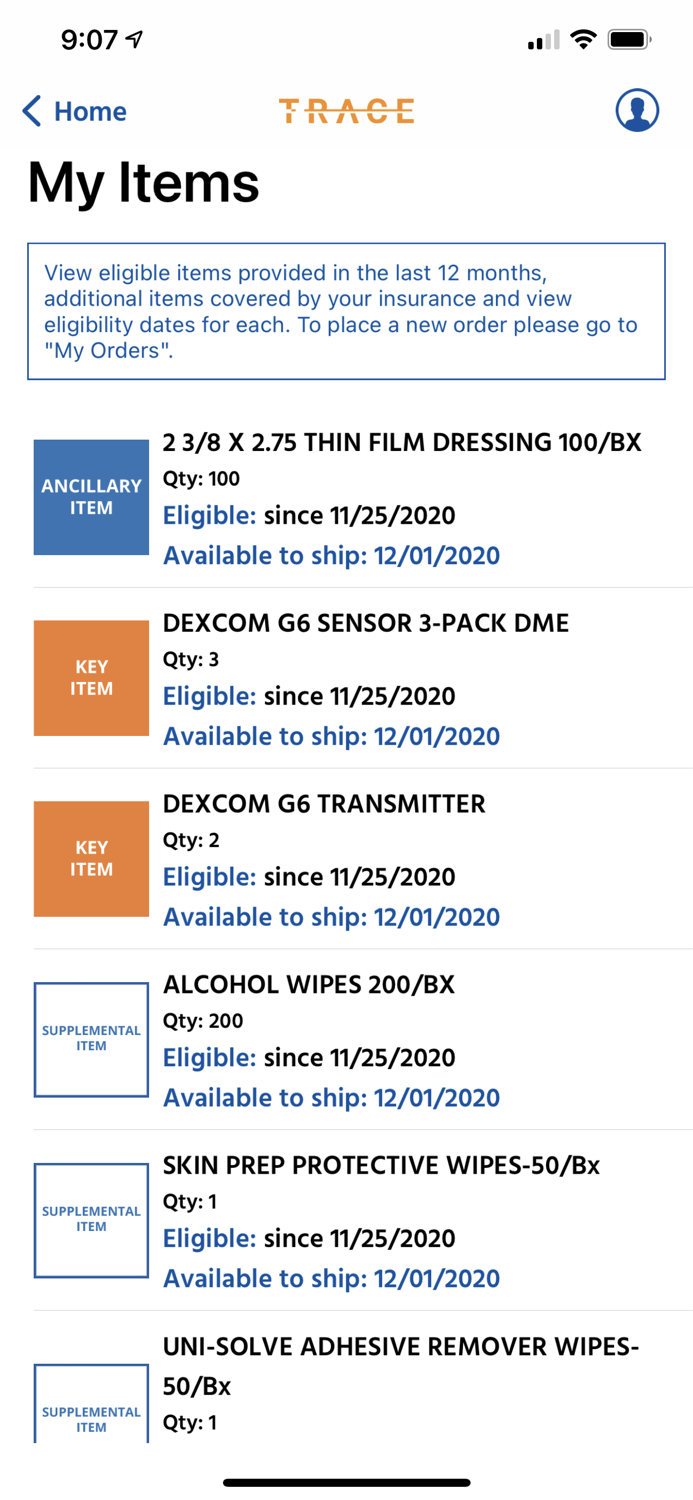Open the Alcohol Wipes 200/BX item
Screen dimensions: 693x1500
tap(309, 985)
